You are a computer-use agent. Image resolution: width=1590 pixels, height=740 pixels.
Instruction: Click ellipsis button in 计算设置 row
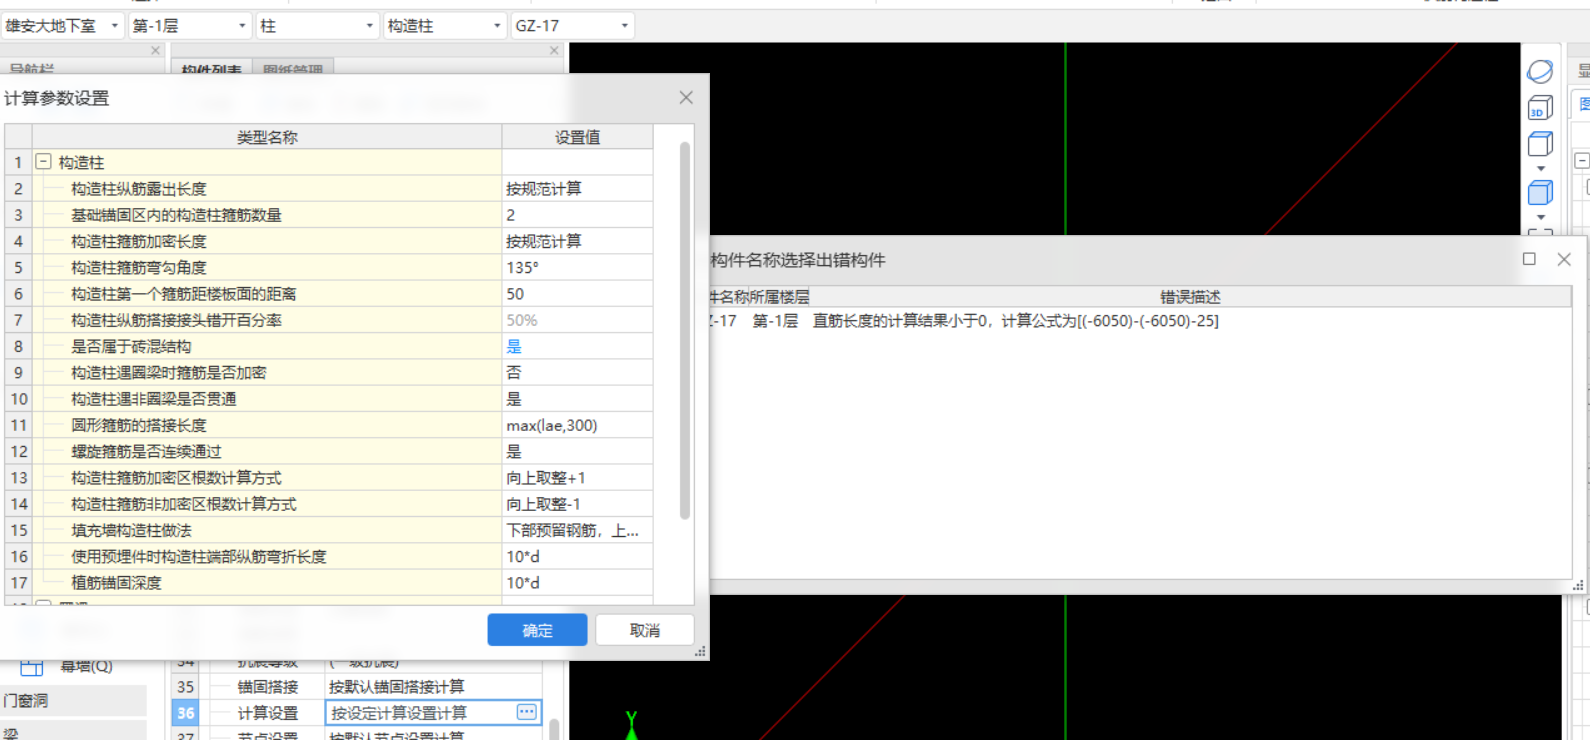526,712
